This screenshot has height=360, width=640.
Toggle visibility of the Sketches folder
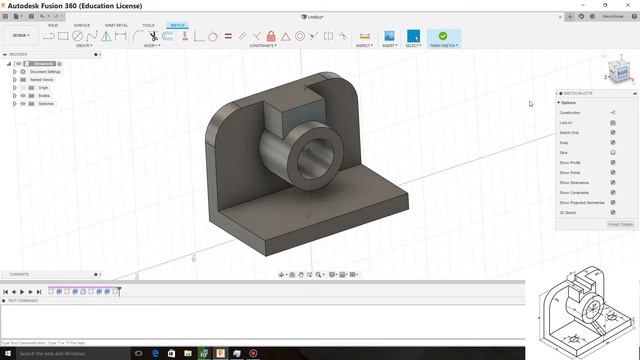tap(23, 104)
